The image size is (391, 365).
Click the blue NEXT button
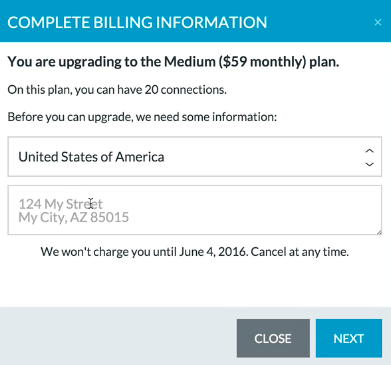(349, 338)
